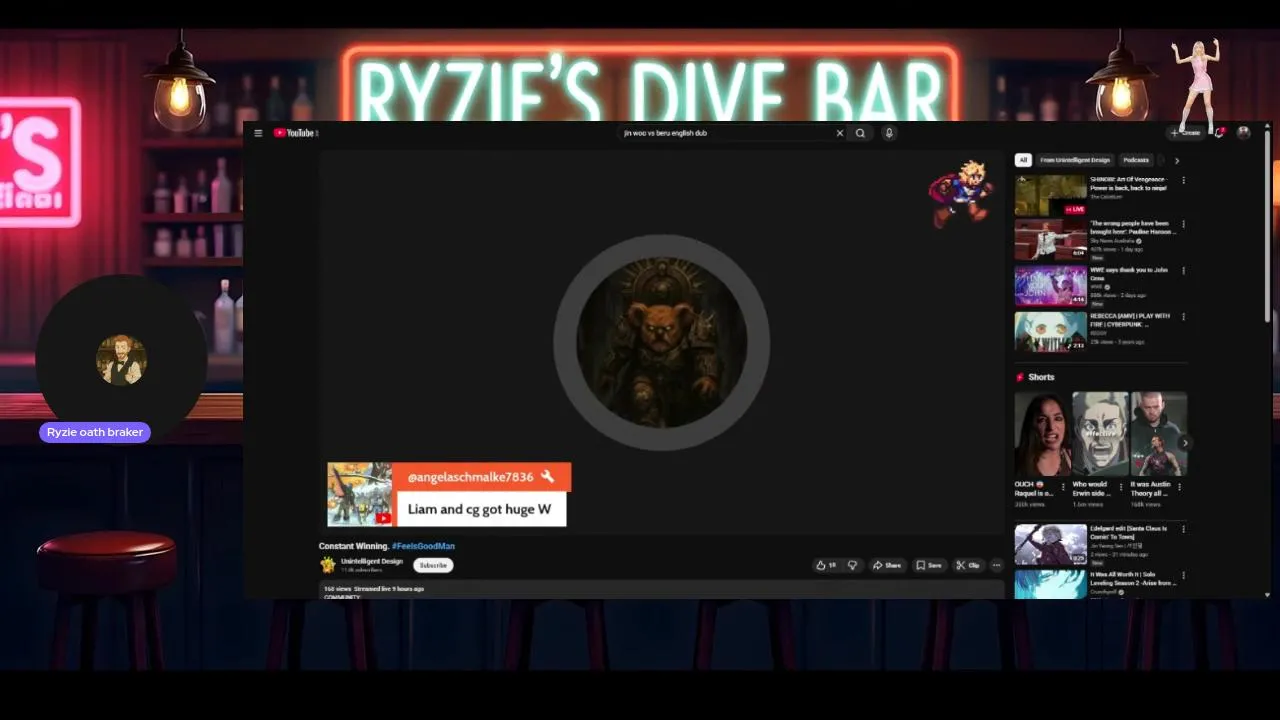Image resolution: width=1280 pixels, height=720 pixels.
Task: Click the pixel knight sprite overlay
Action: point(960,193)
